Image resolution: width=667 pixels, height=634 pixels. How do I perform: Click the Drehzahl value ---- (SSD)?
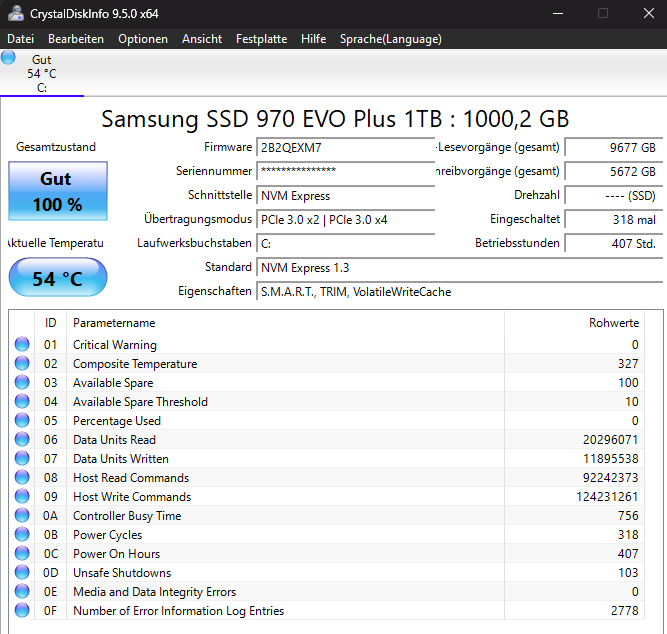613,196
